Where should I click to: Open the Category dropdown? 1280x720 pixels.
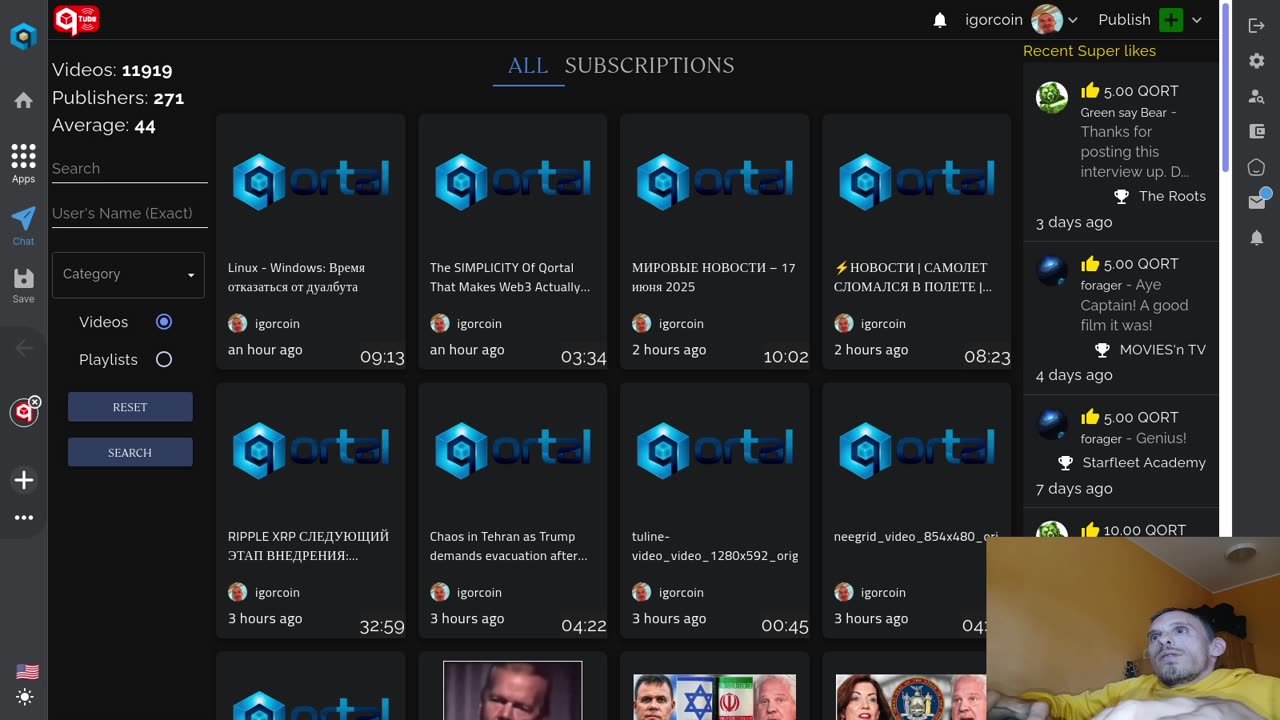(x=128, y=274)
